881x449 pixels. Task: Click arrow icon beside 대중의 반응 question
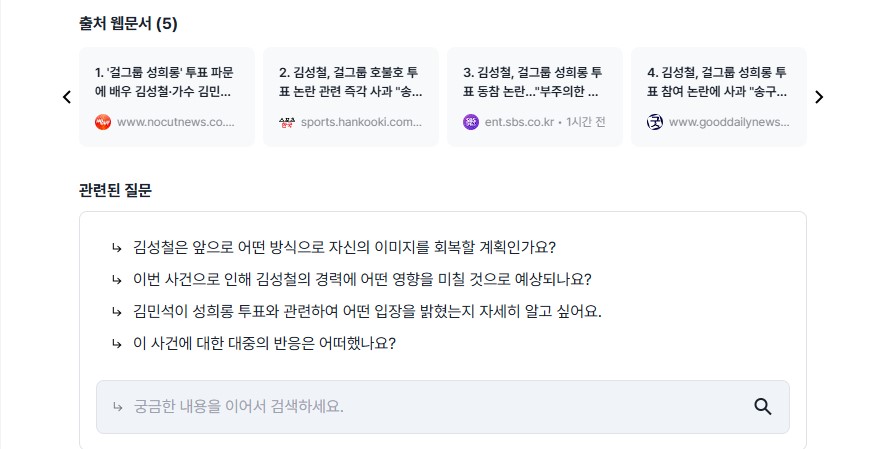[x=116, y=343]
